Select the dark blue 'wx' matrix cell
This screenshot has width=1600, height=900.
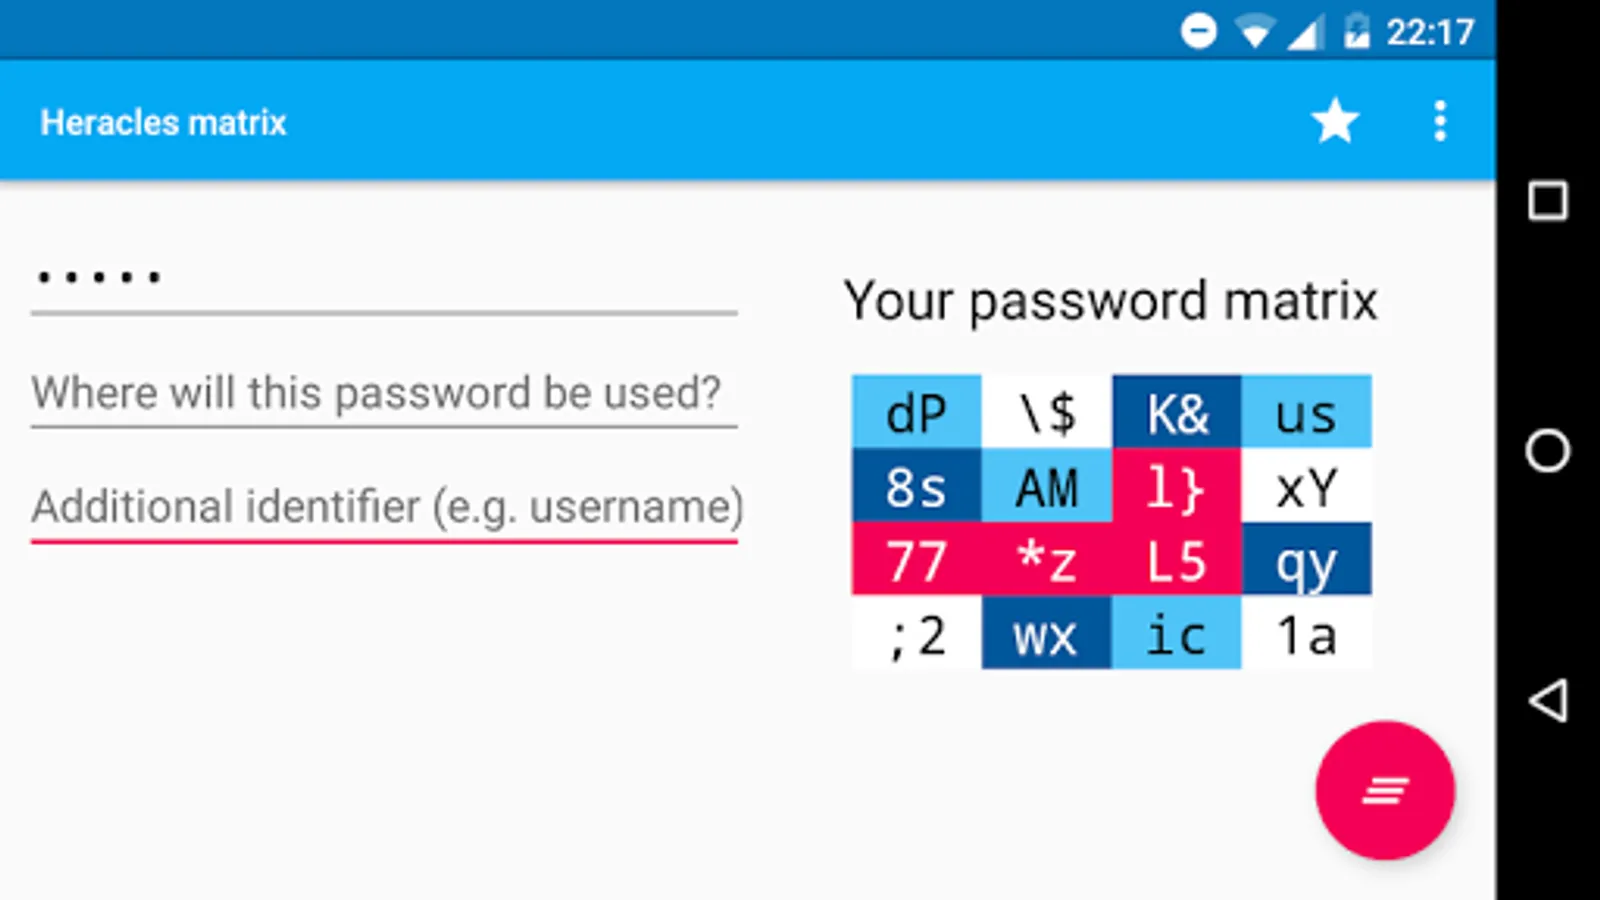click(1046, 633)
